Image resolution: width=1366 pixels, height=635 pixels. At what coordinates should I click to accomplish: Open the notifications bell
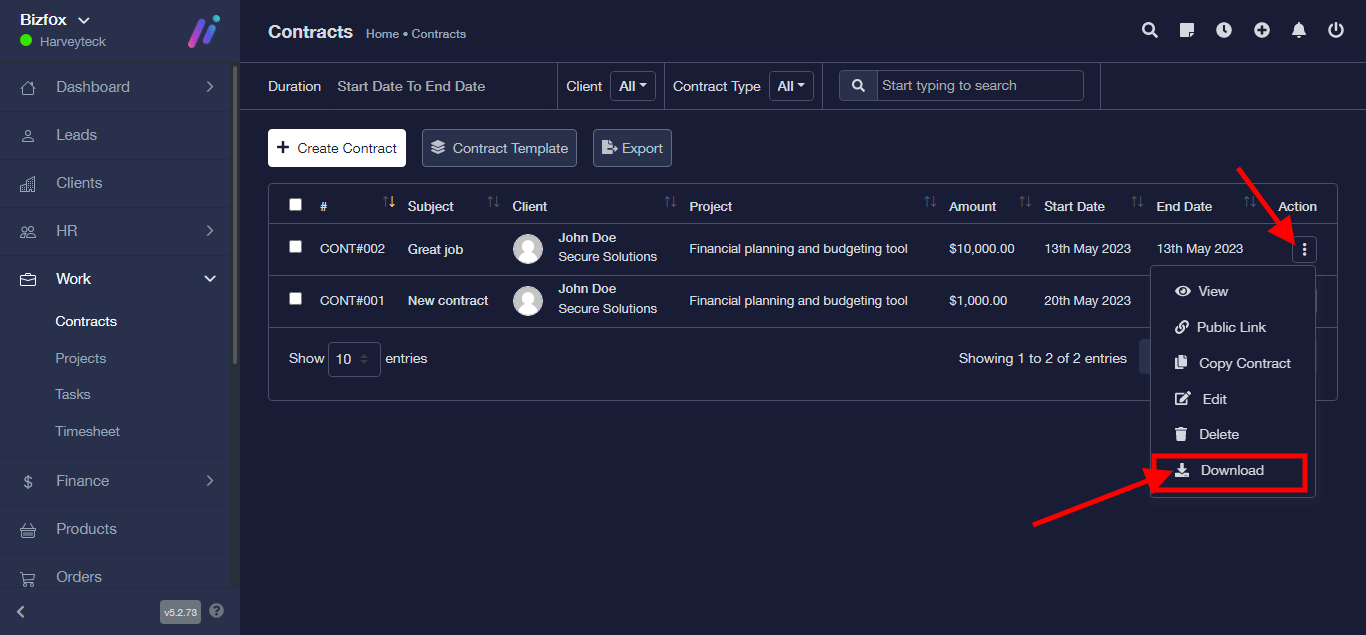coord(1299,31)
